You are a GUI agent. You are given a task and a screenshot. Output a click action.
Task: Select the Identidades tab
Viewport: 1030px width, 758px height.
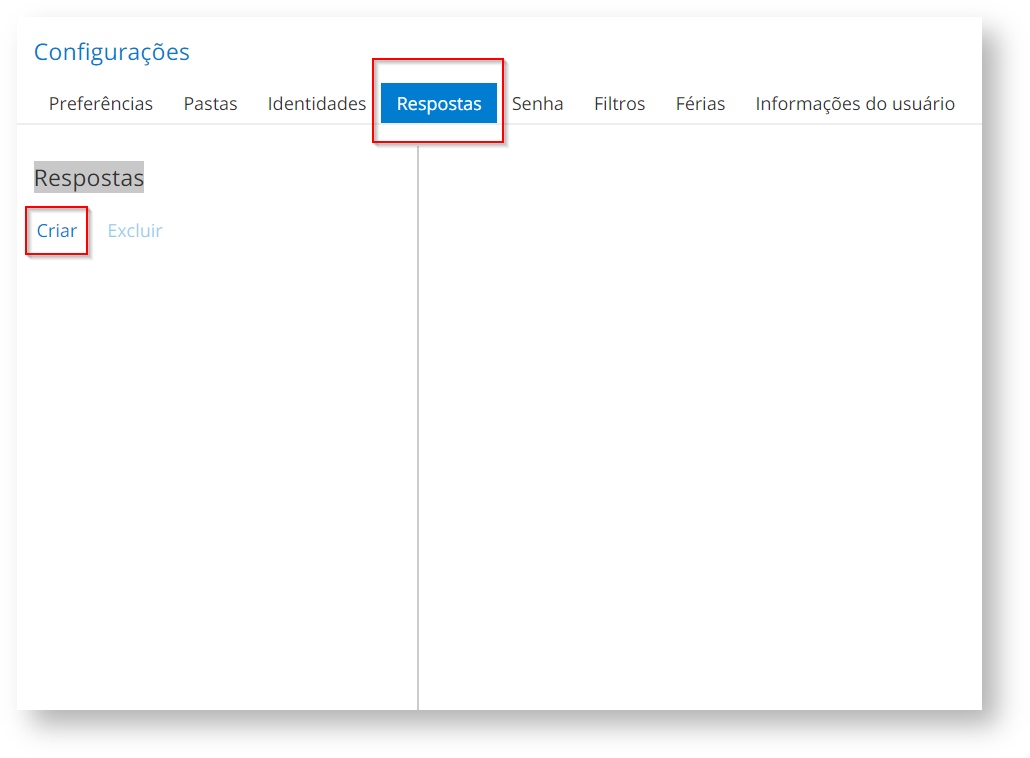click(317, 104)
